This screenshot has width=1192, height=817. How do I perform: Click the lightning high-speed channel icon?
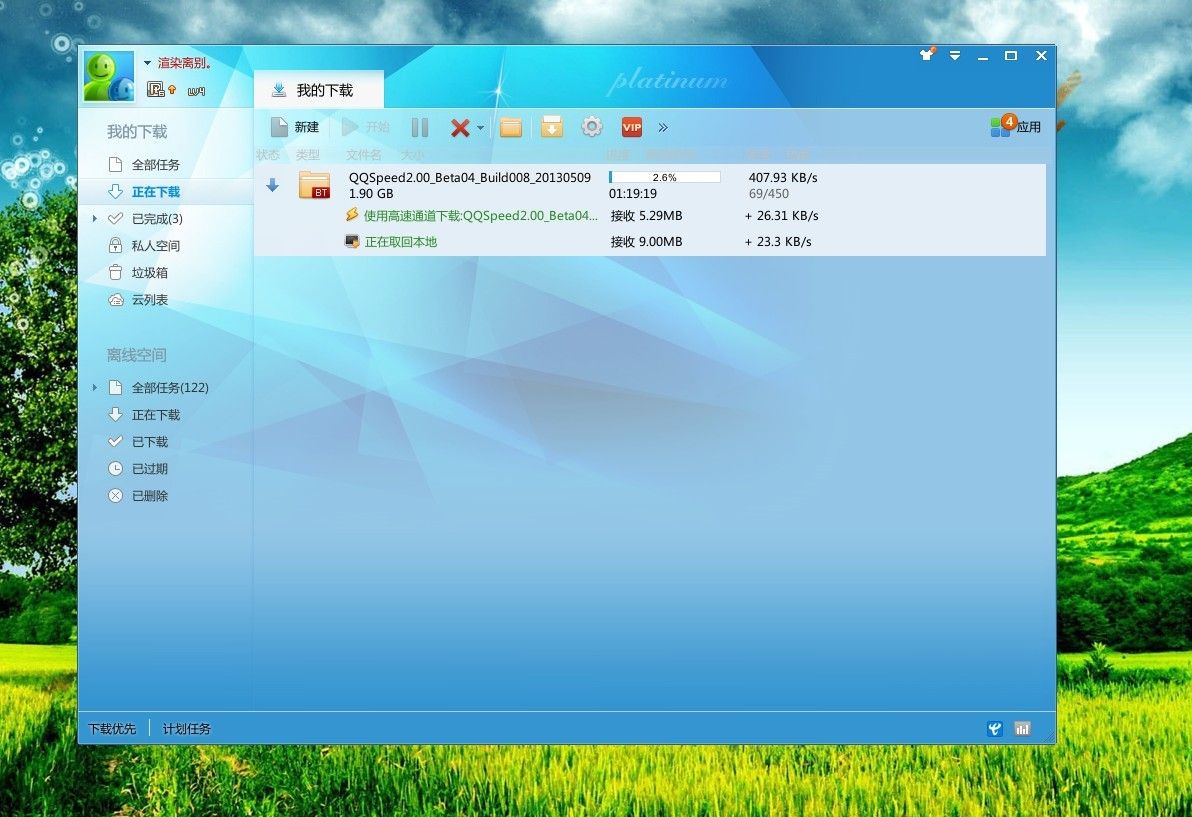tap(352, 215)
